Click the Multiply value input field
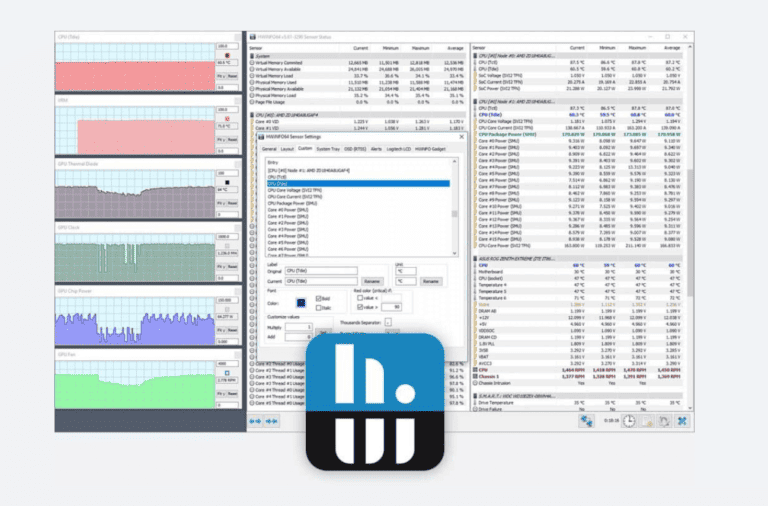Screen dimensions: 768x506 tap(299, 327)
